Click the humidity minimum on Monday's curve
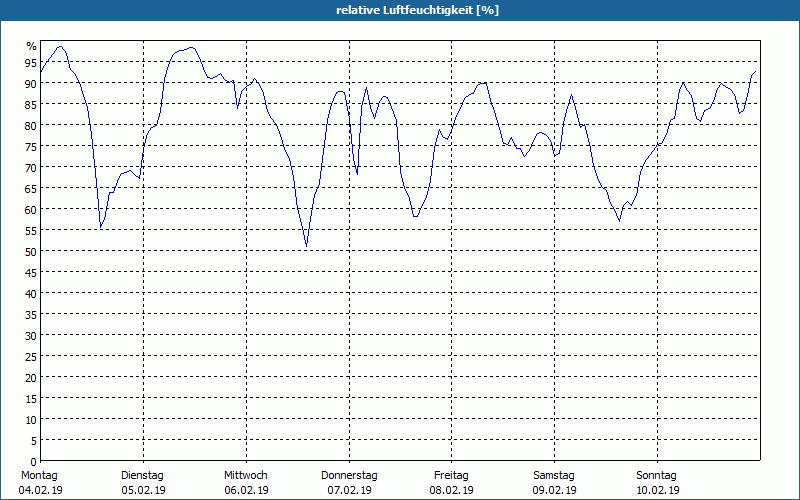This screenshot has width=800, height=500. (101, 227)
